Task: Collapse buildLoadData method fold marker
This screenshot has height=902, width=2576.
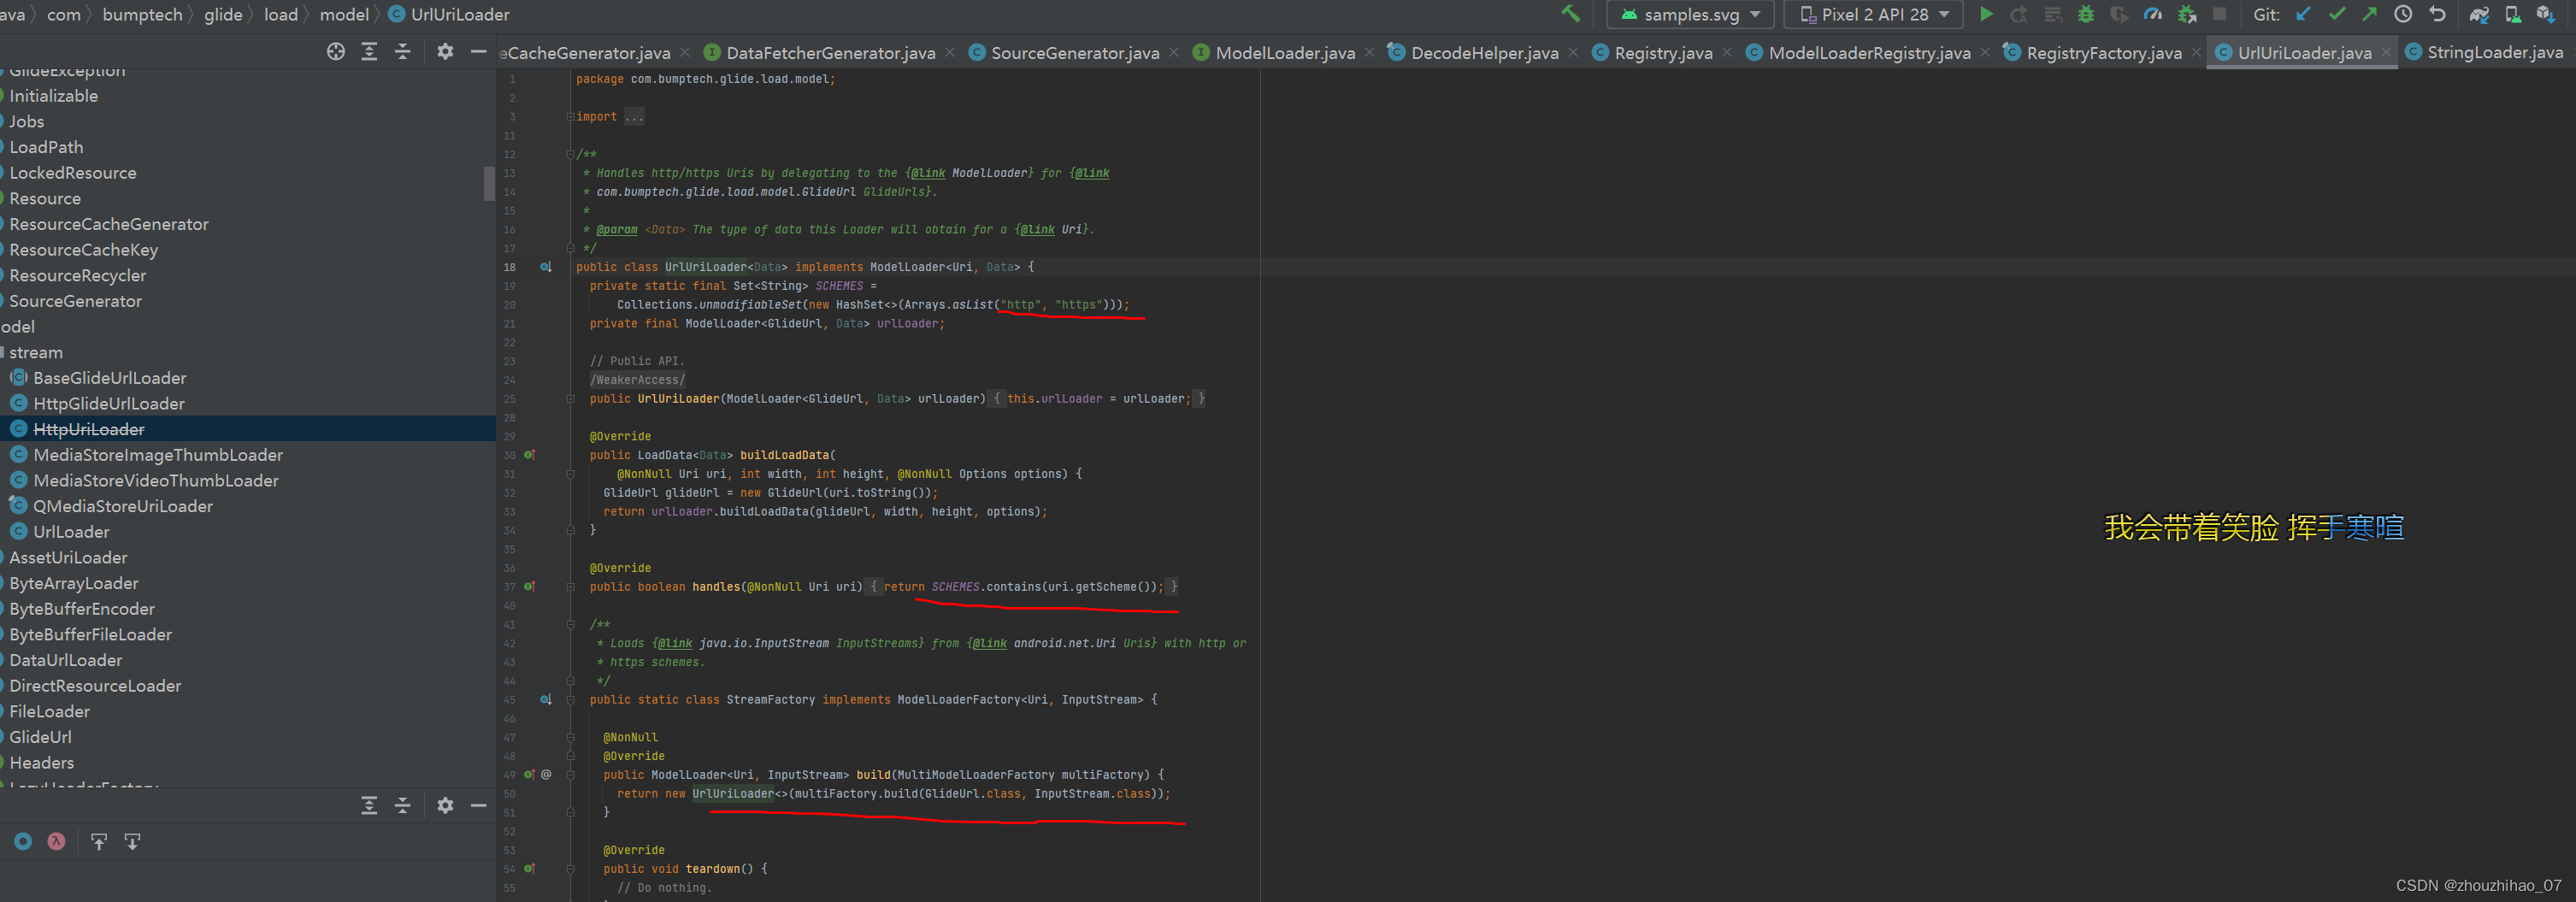Action: (570, 474)
